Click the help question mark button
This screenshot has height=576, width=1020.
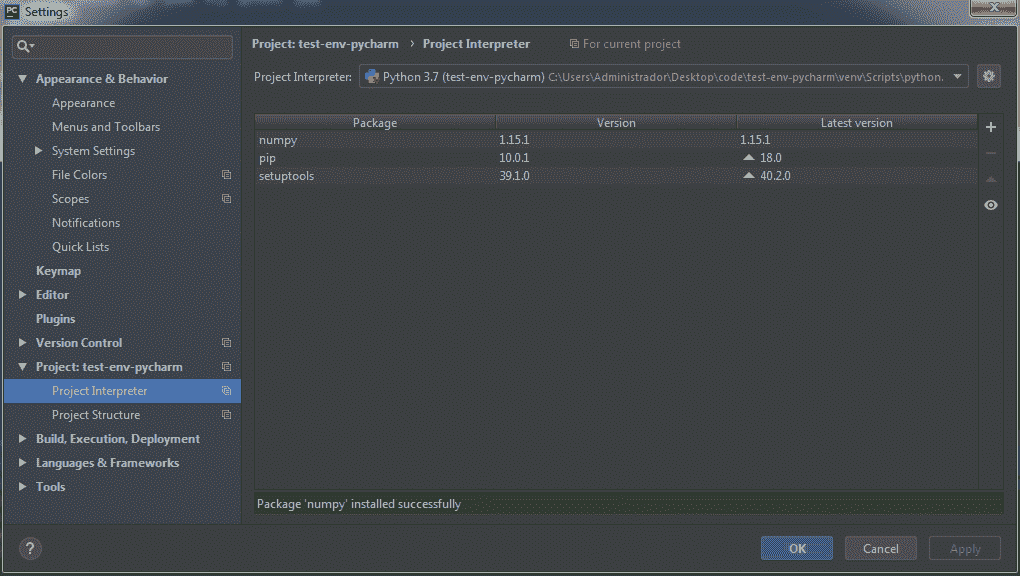[30, 548]
